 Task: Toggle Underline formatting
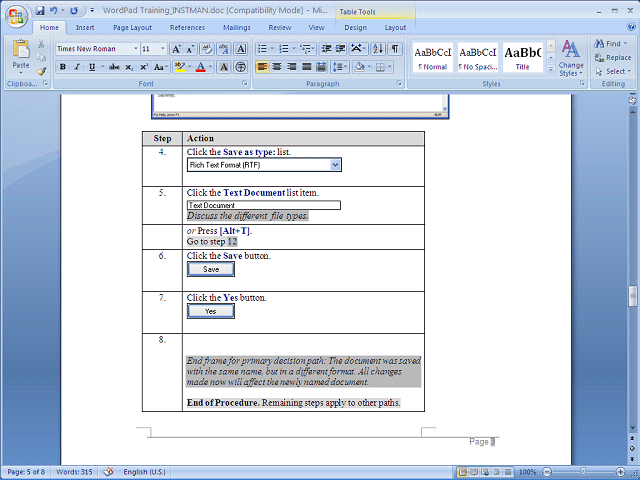[x=92, y=67]
